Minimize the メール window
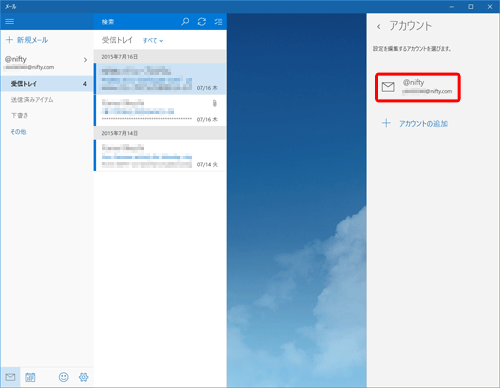The width and height of the screenshot is (500, 388). (452, 6)
